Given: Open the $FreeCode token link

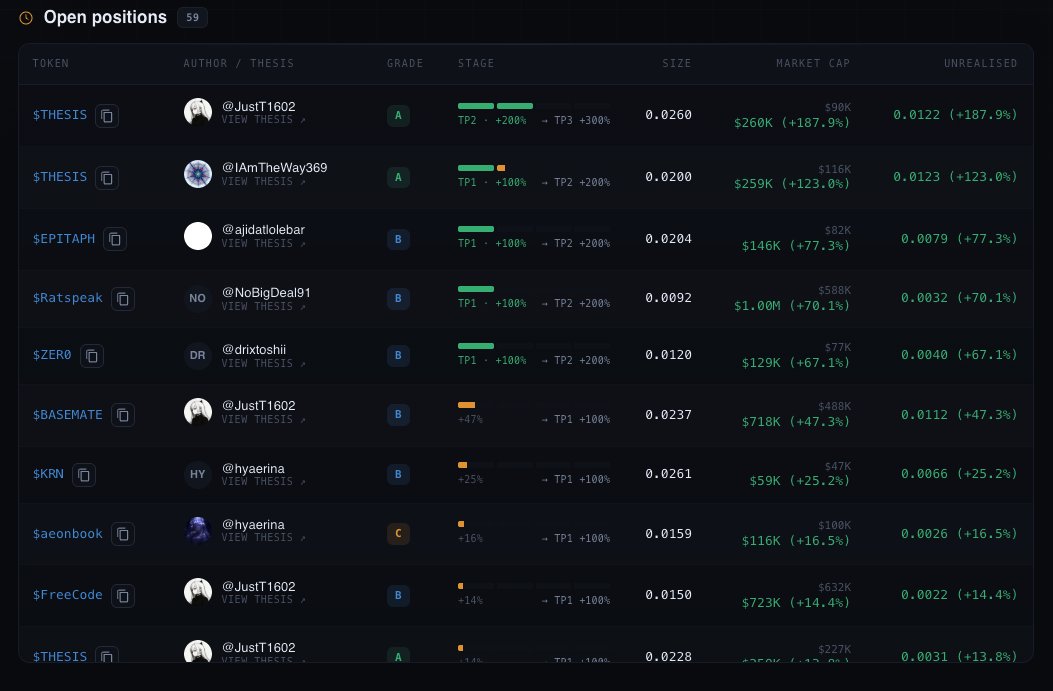Looking at the screenshot, I should point(68,594).
